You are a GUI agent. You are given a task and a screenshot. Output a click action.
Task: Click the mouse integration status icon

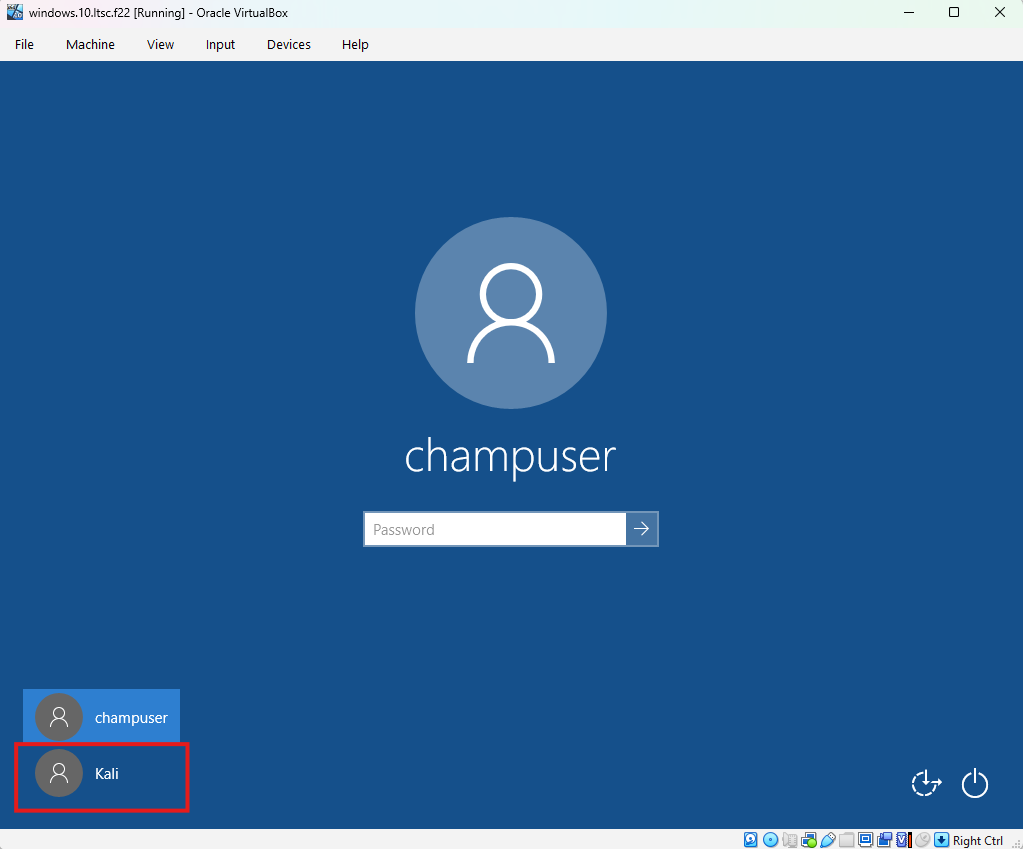(x=922, y=840)
